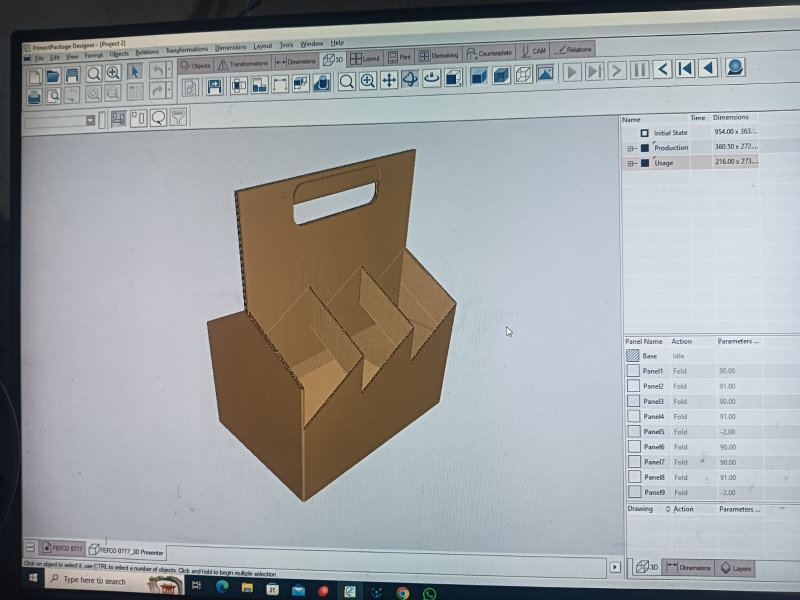The width and height of the screenshot is (800, 600).
Task: Toggle the Panel5 checkbox
Action: 633,432
